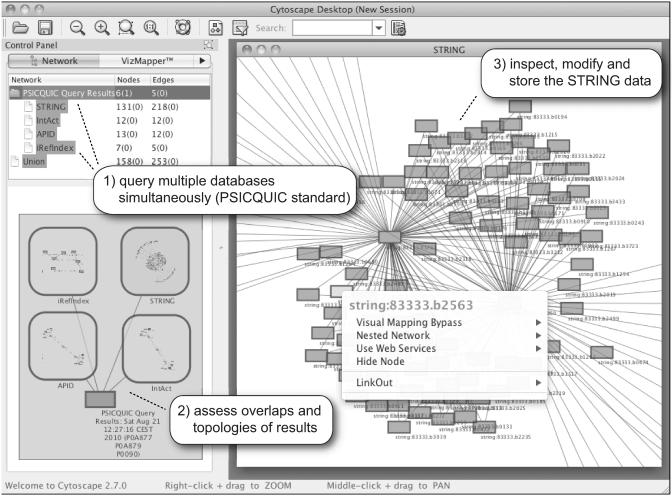Click the Union network document icon
This screenshot has height=496, width=672.
[x=15, y=161]
